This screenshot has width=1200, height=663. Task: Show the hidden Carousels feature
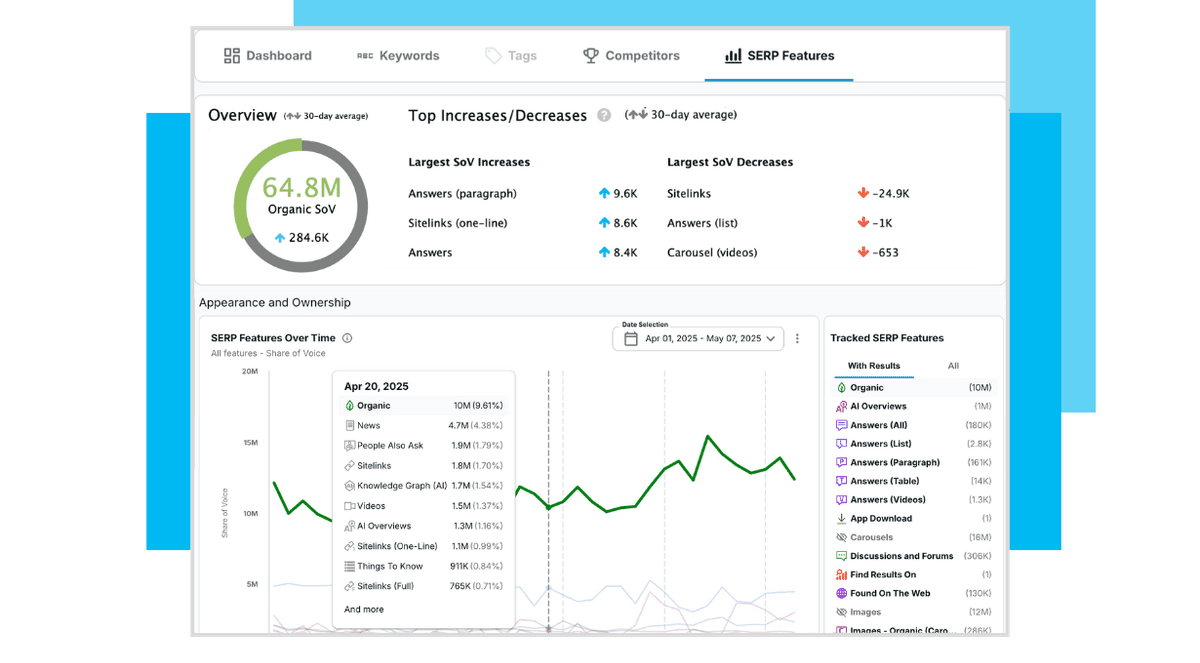(x=841, y=538)
